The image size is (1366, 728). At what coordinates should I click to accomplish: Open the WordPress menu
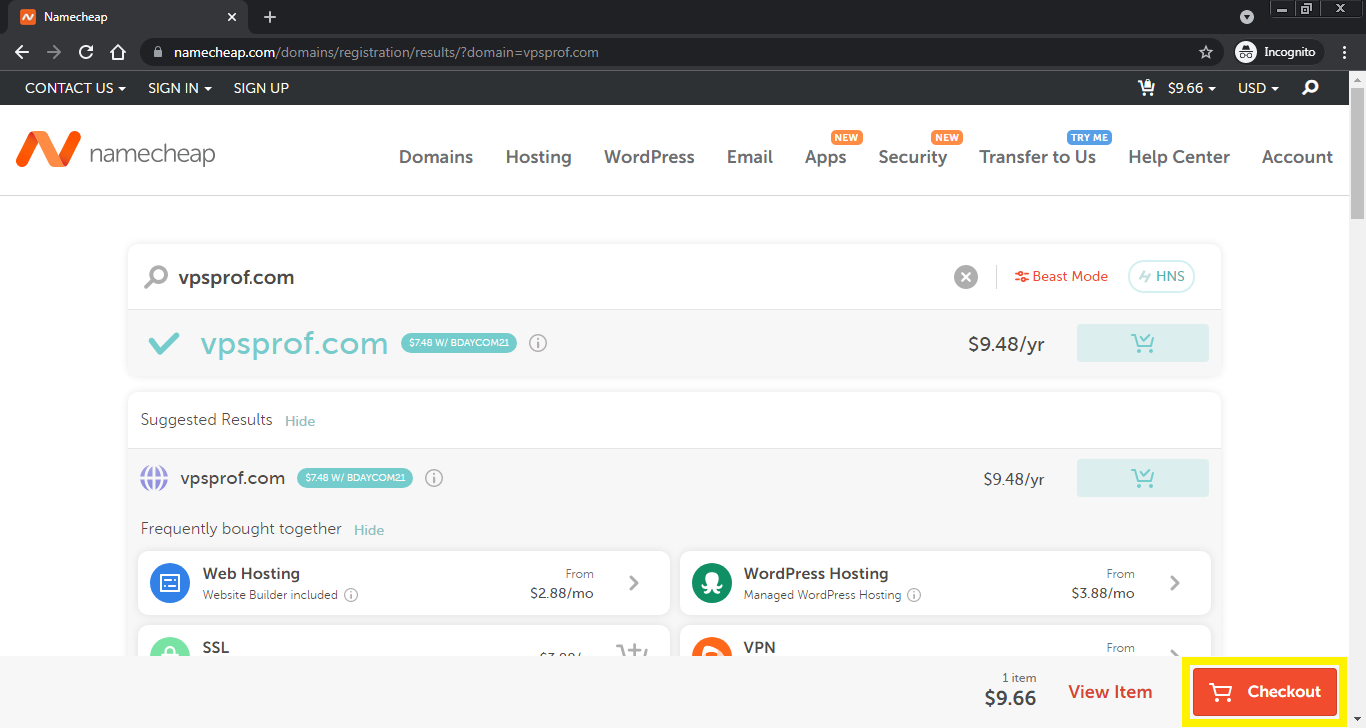[649, 157]
